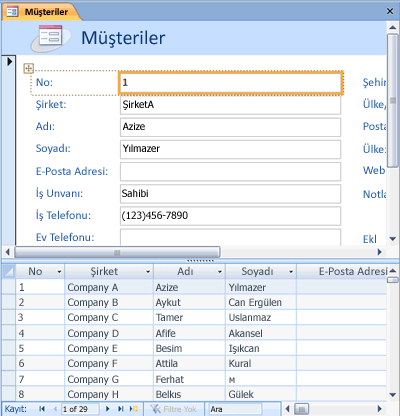Open the Şirket column filter dropdown

point(148,272)
